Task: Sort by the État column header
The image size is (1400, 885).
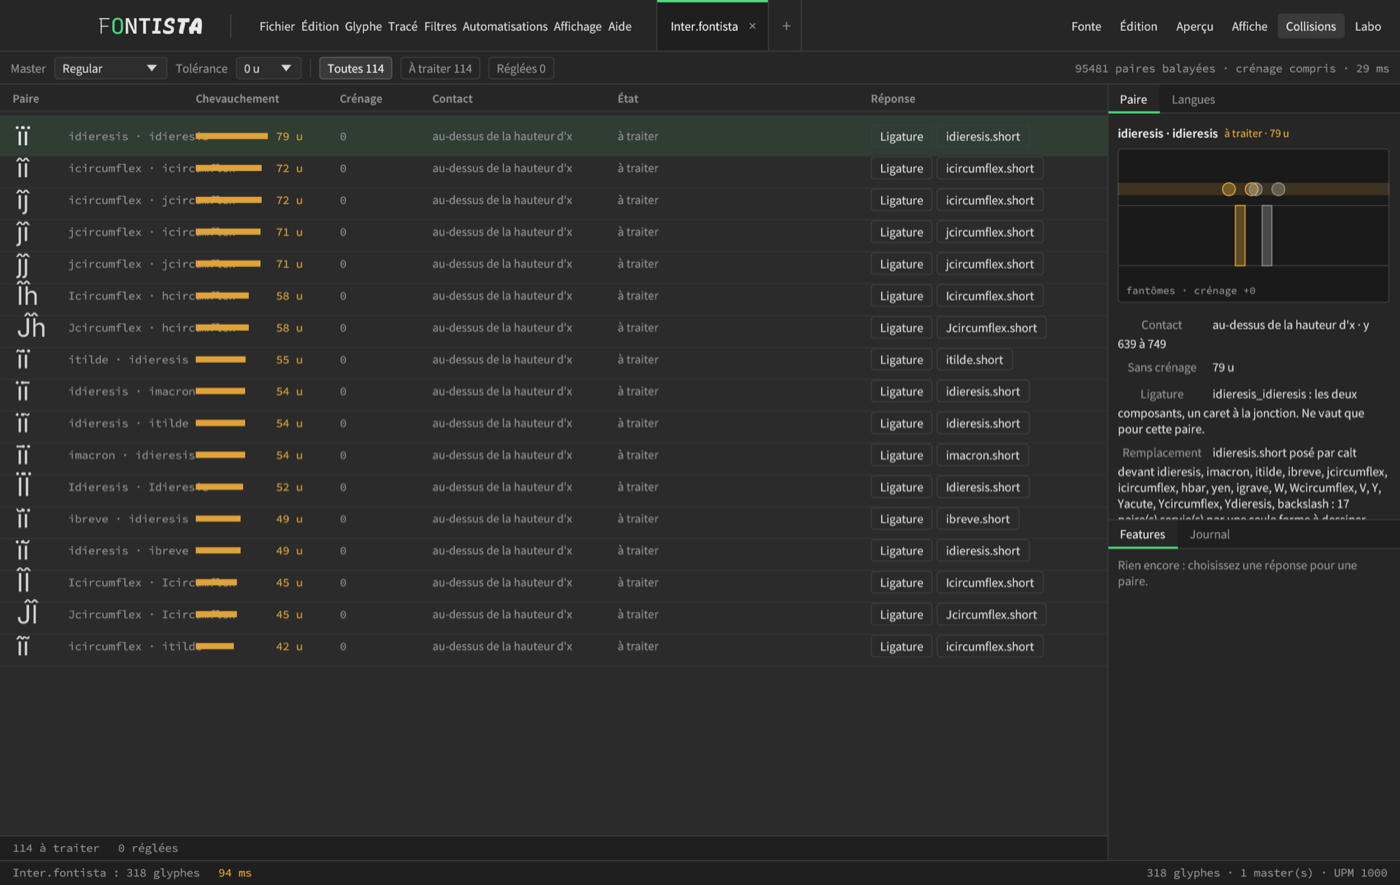Action: point(628,99)
